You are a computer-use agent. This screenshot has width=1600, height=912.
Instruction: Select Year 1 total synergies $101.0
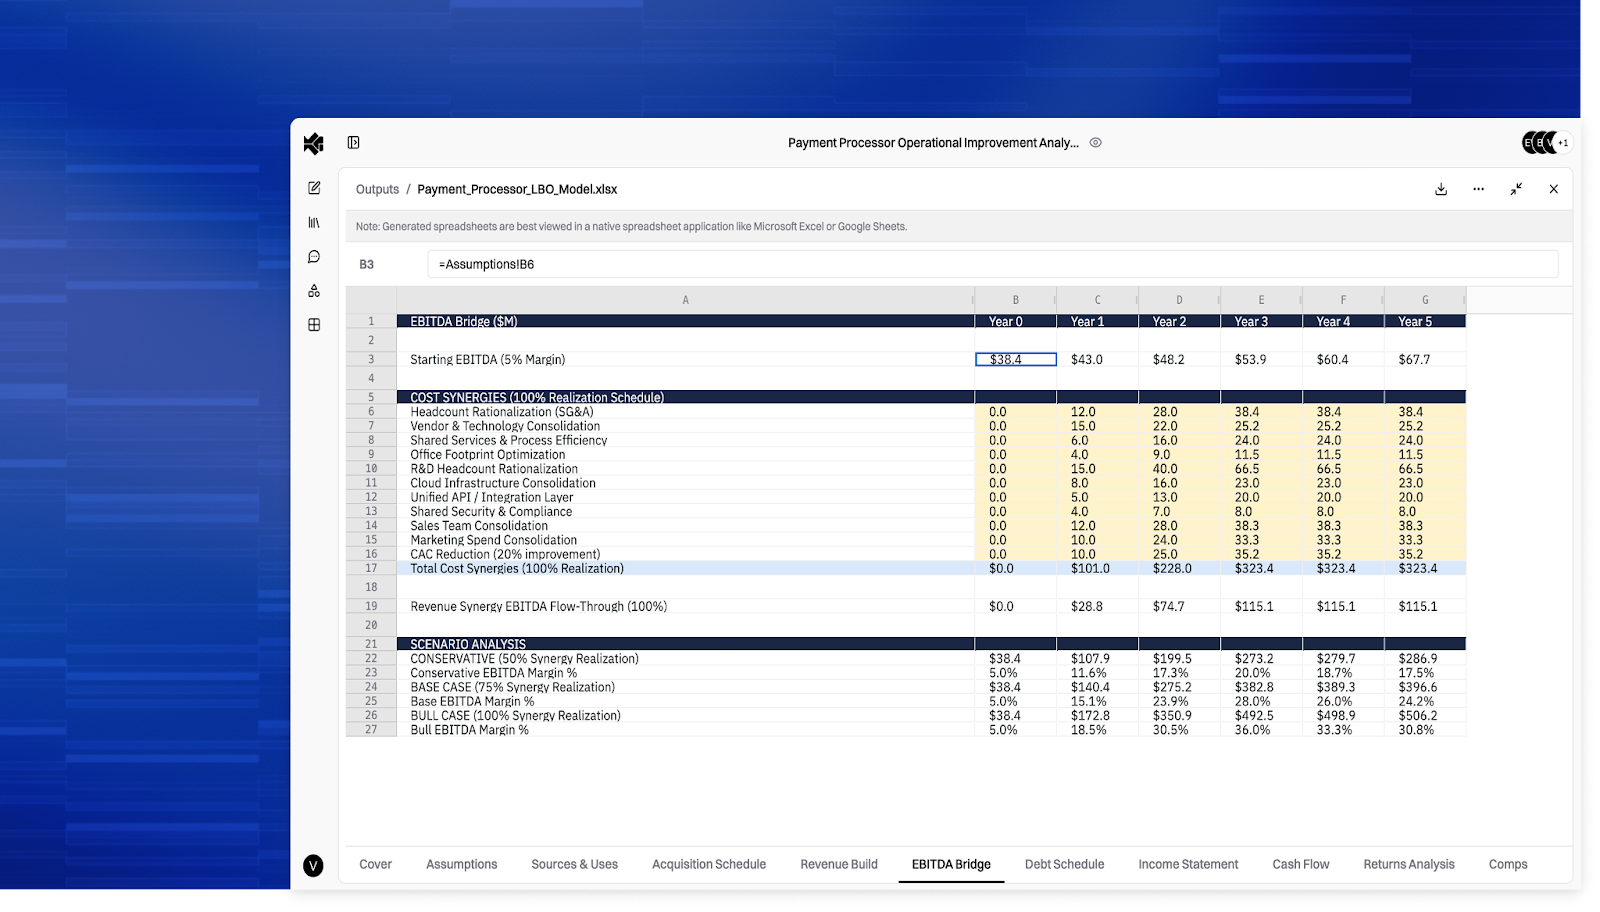1097,568
